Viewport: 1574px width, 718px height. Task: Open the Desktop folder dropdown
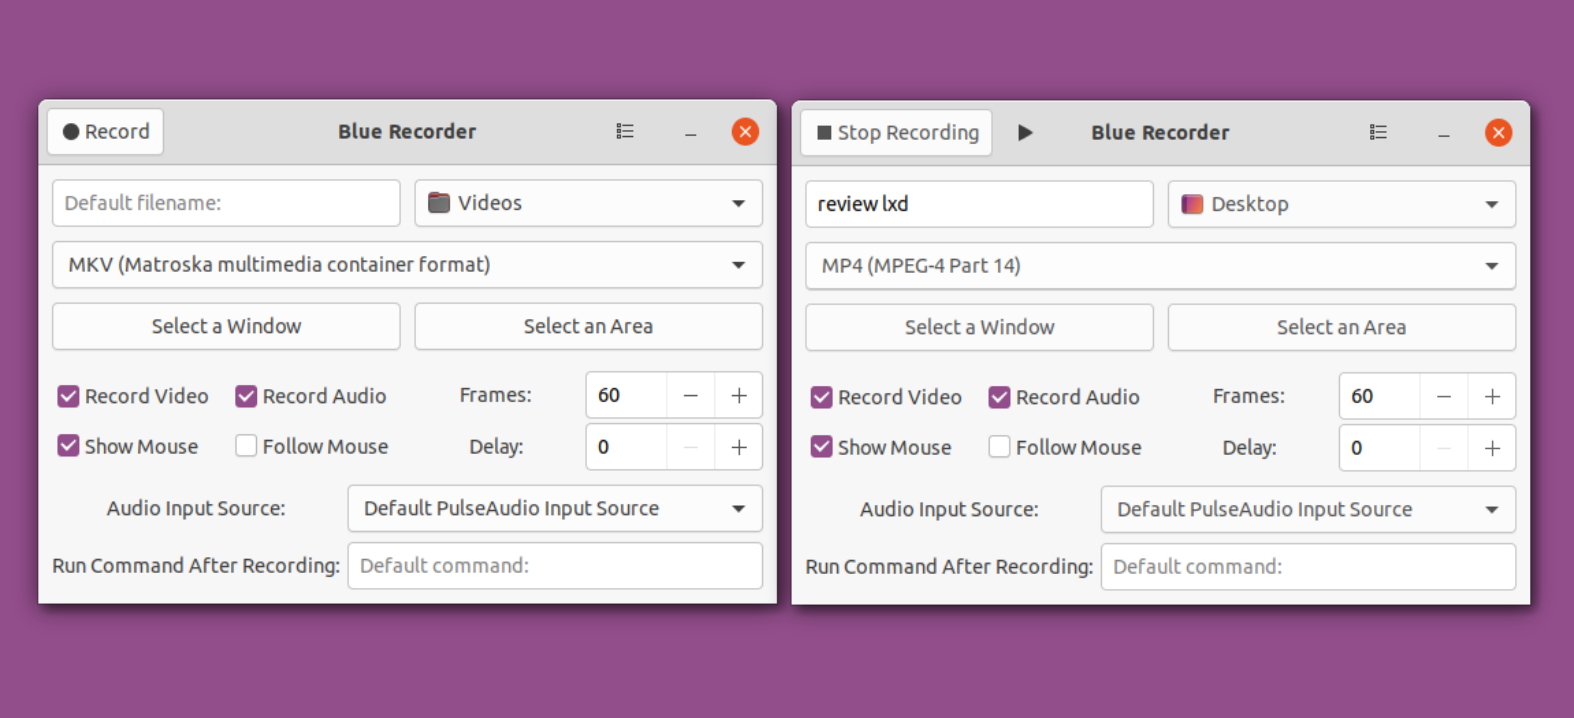(1342, 204)
